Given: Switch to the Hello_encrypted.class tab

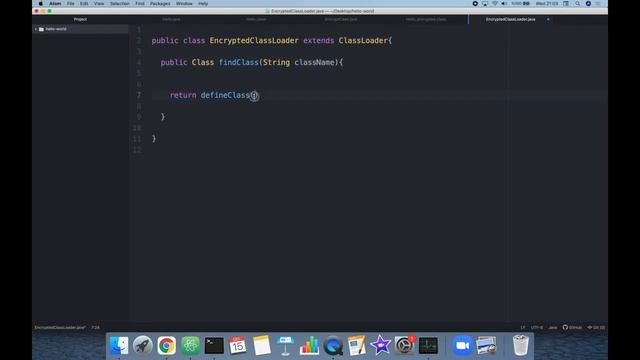Looking at the screenshot, I should (426, 19).
